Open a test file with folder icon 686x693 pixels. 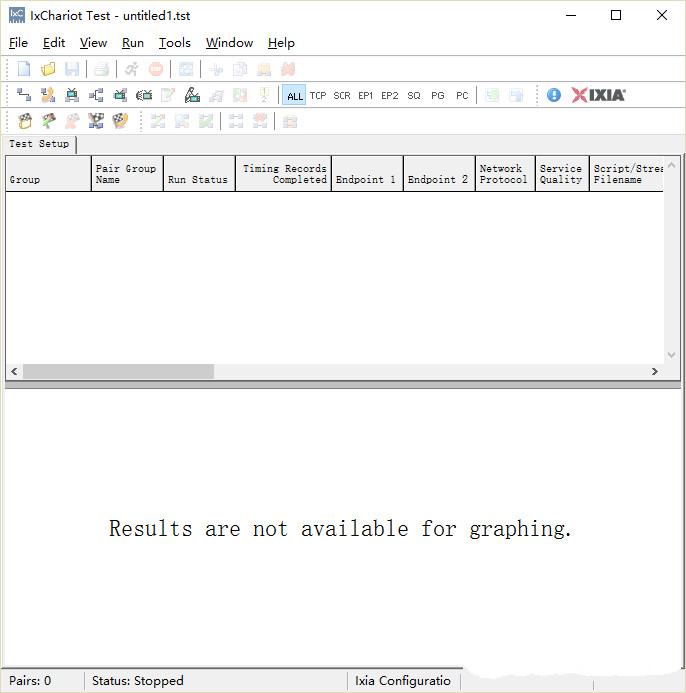(x=48, y=69)
